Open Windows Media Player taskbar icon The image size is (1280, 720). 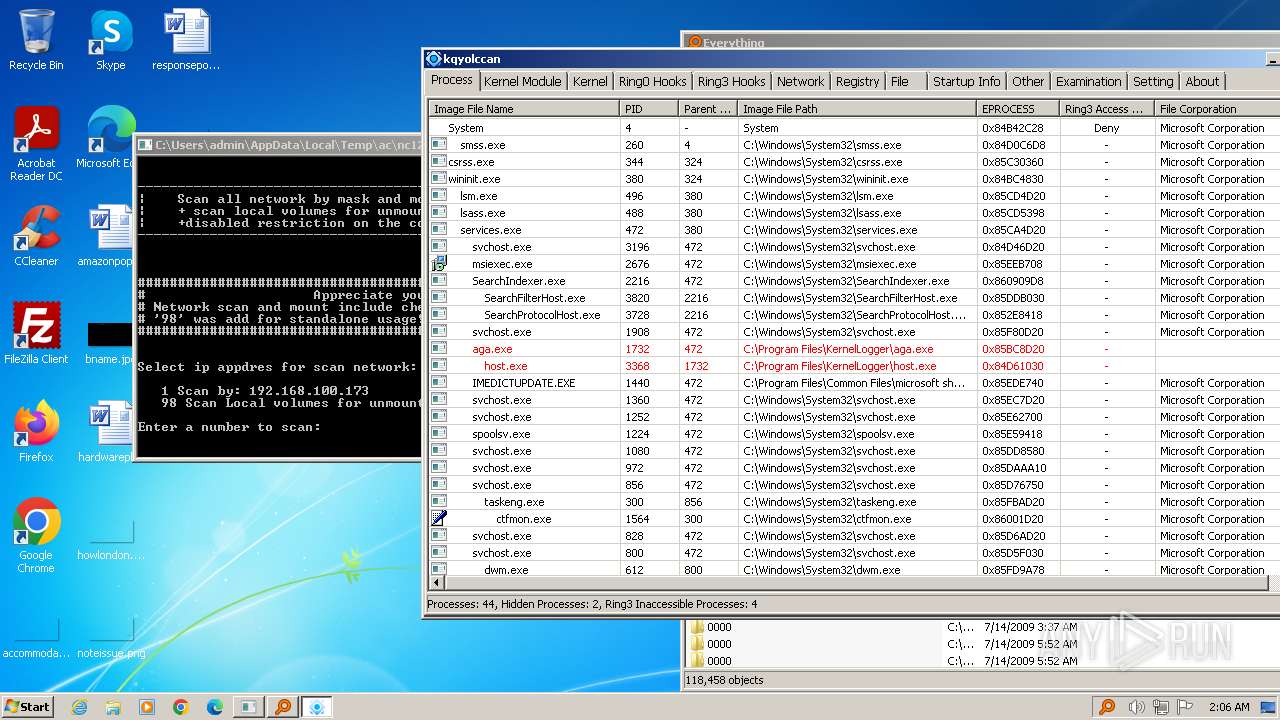[x=147, y=707]
